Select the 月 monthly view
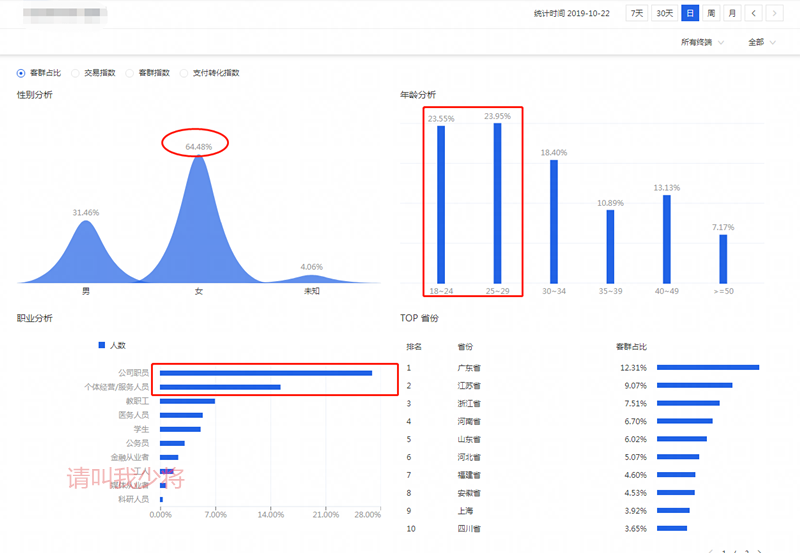Viewport: 800px width, 553px height. click(x=732, y=13)
